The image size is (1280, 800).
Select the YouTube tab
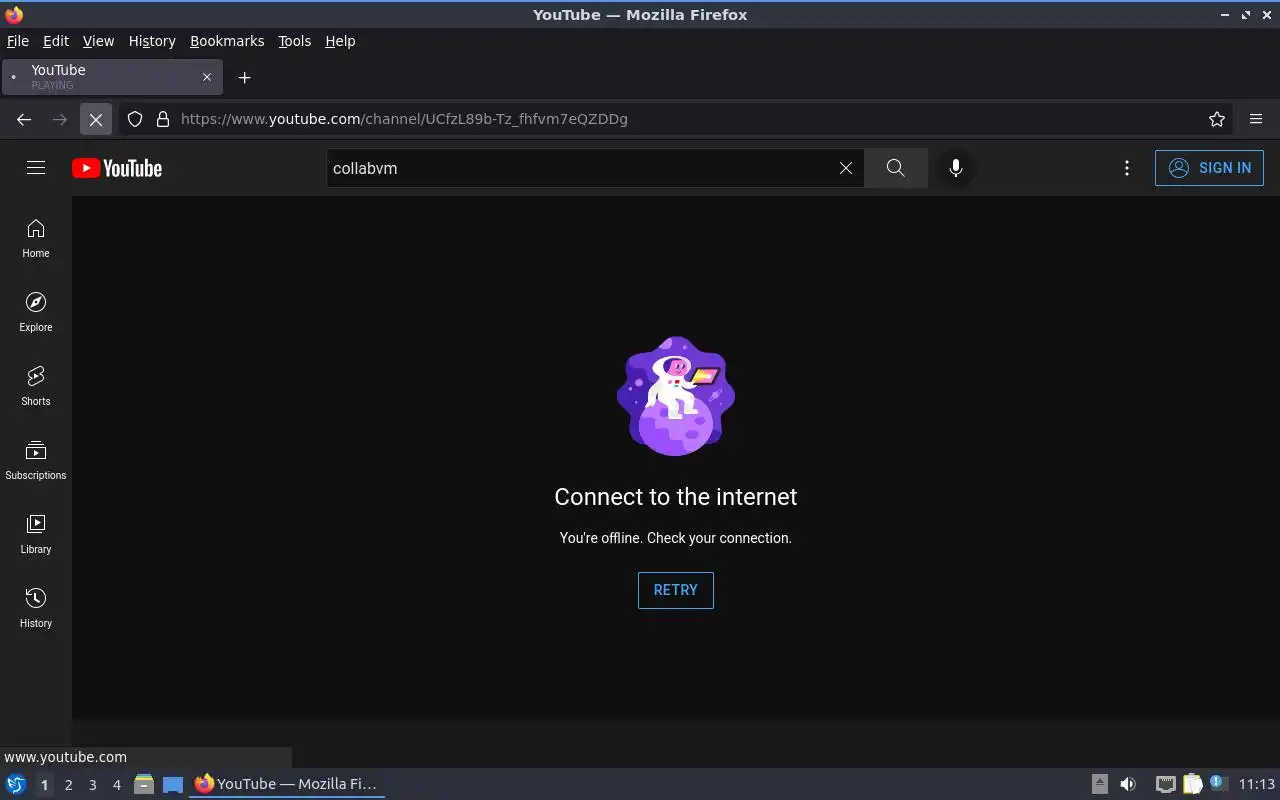(112, 77)
